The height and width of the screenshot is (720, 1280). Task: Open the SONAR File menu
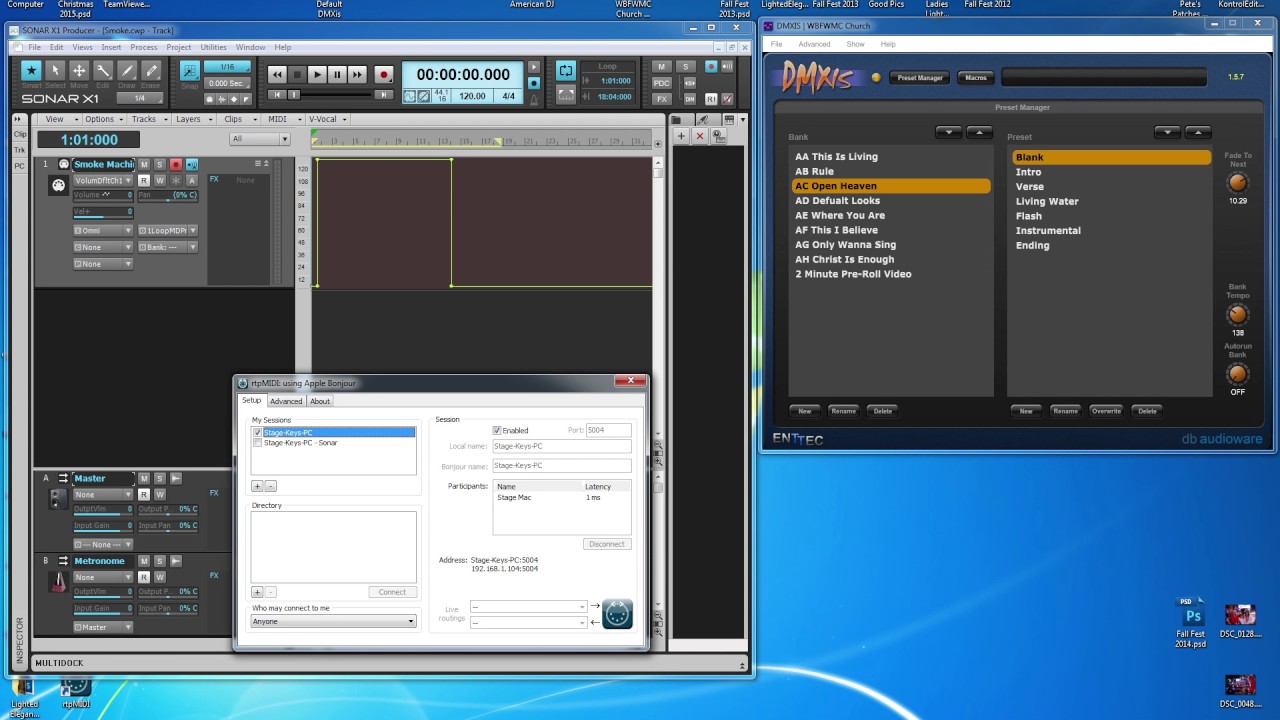click(x=34, y=47)
